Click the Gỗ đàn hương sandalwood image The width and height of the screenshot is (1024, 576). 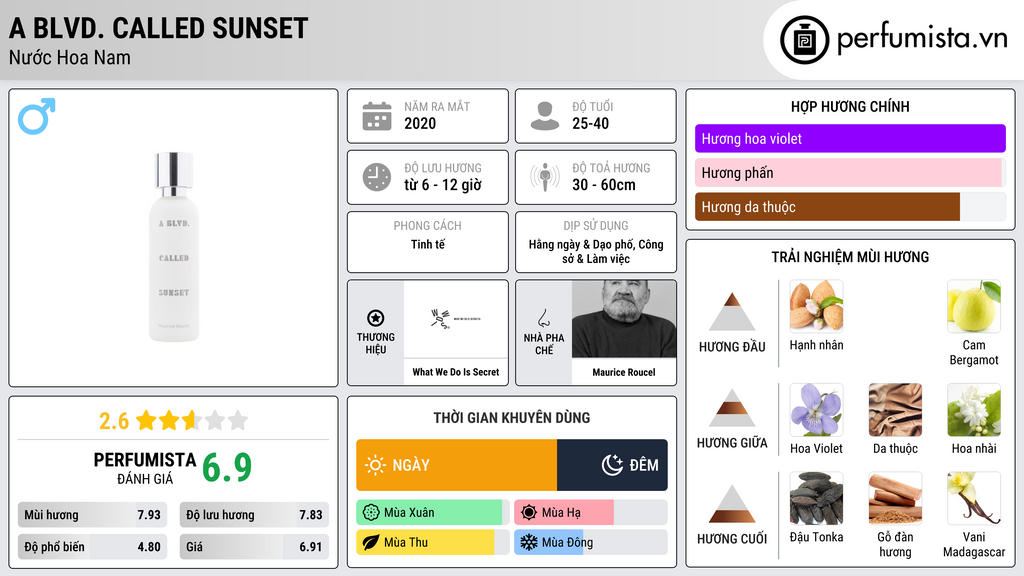[x=895, y=498]
